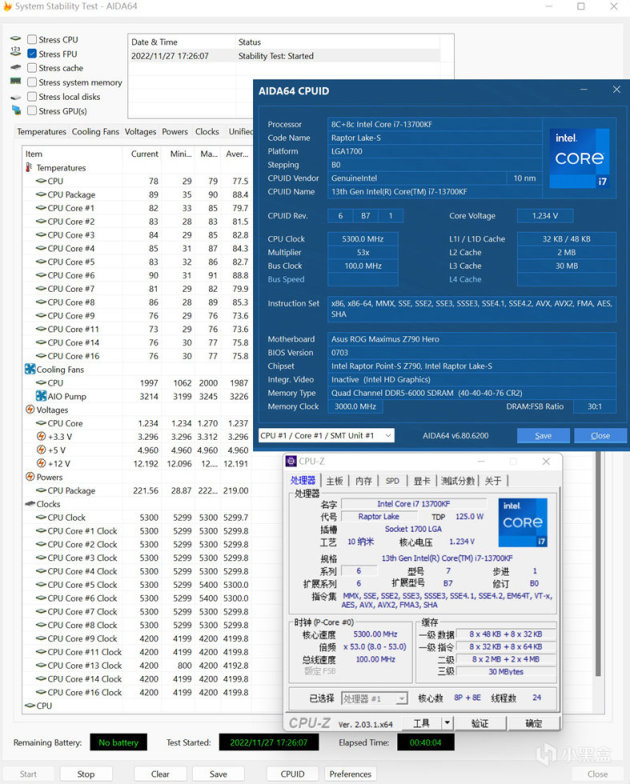The height and width of the screenshot is (784, 630).
Task: Switch to the Cooling Fans tab
Action: 95,132
